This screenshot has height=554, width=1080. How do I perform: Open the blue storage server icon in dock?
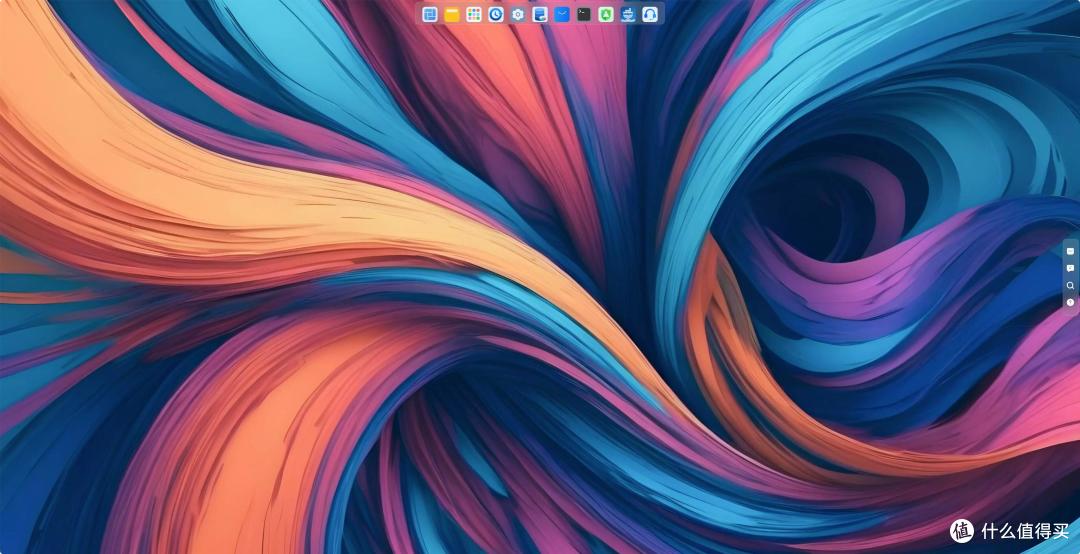coord(540,14)
